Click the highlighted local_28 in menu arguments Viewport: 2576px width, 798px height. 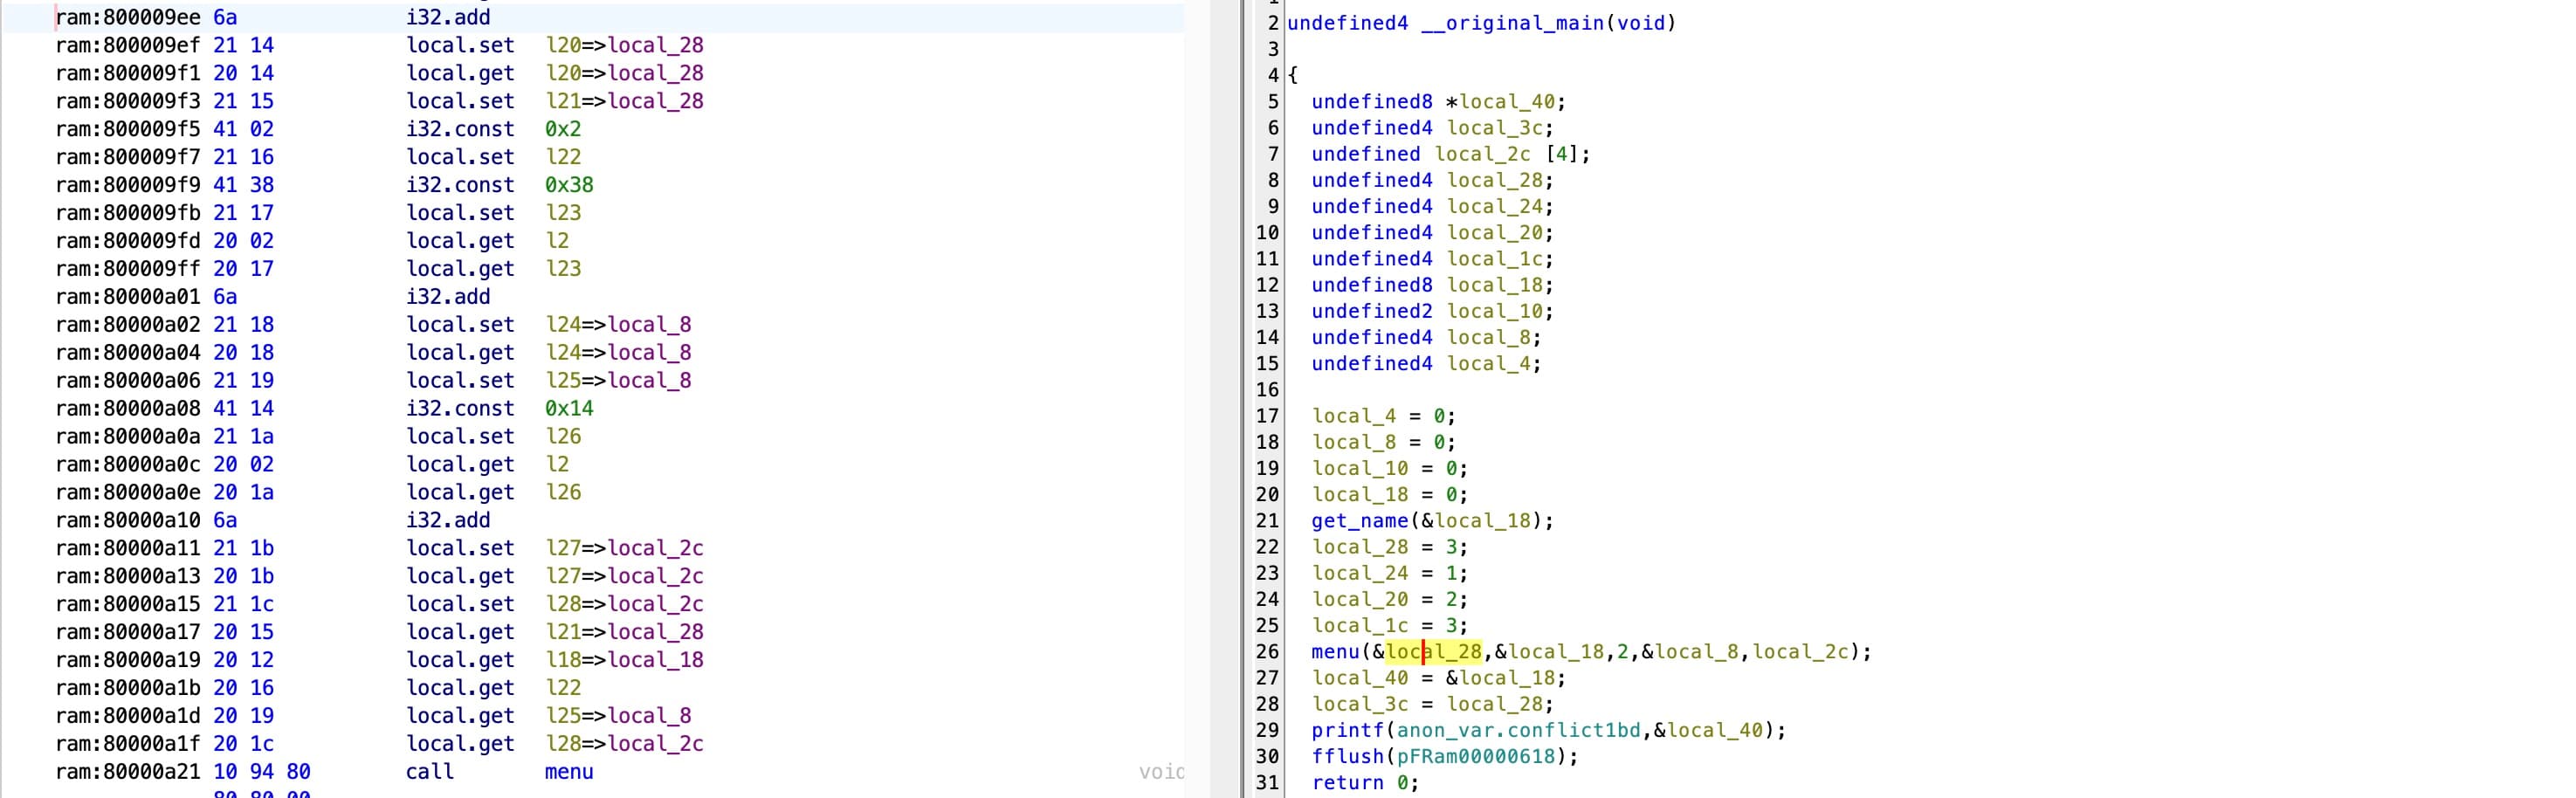(x=1432, y=652)
